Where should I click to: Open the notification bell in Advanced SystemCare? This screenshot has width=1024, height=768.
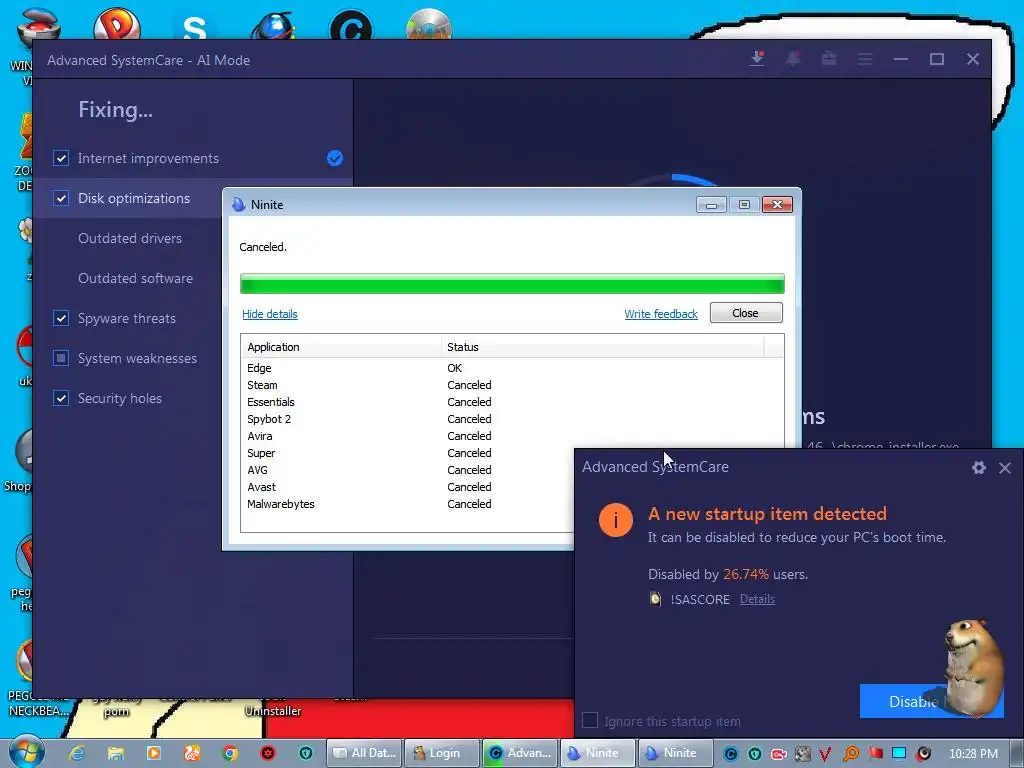pyautogui.click(x=793, y=59)
